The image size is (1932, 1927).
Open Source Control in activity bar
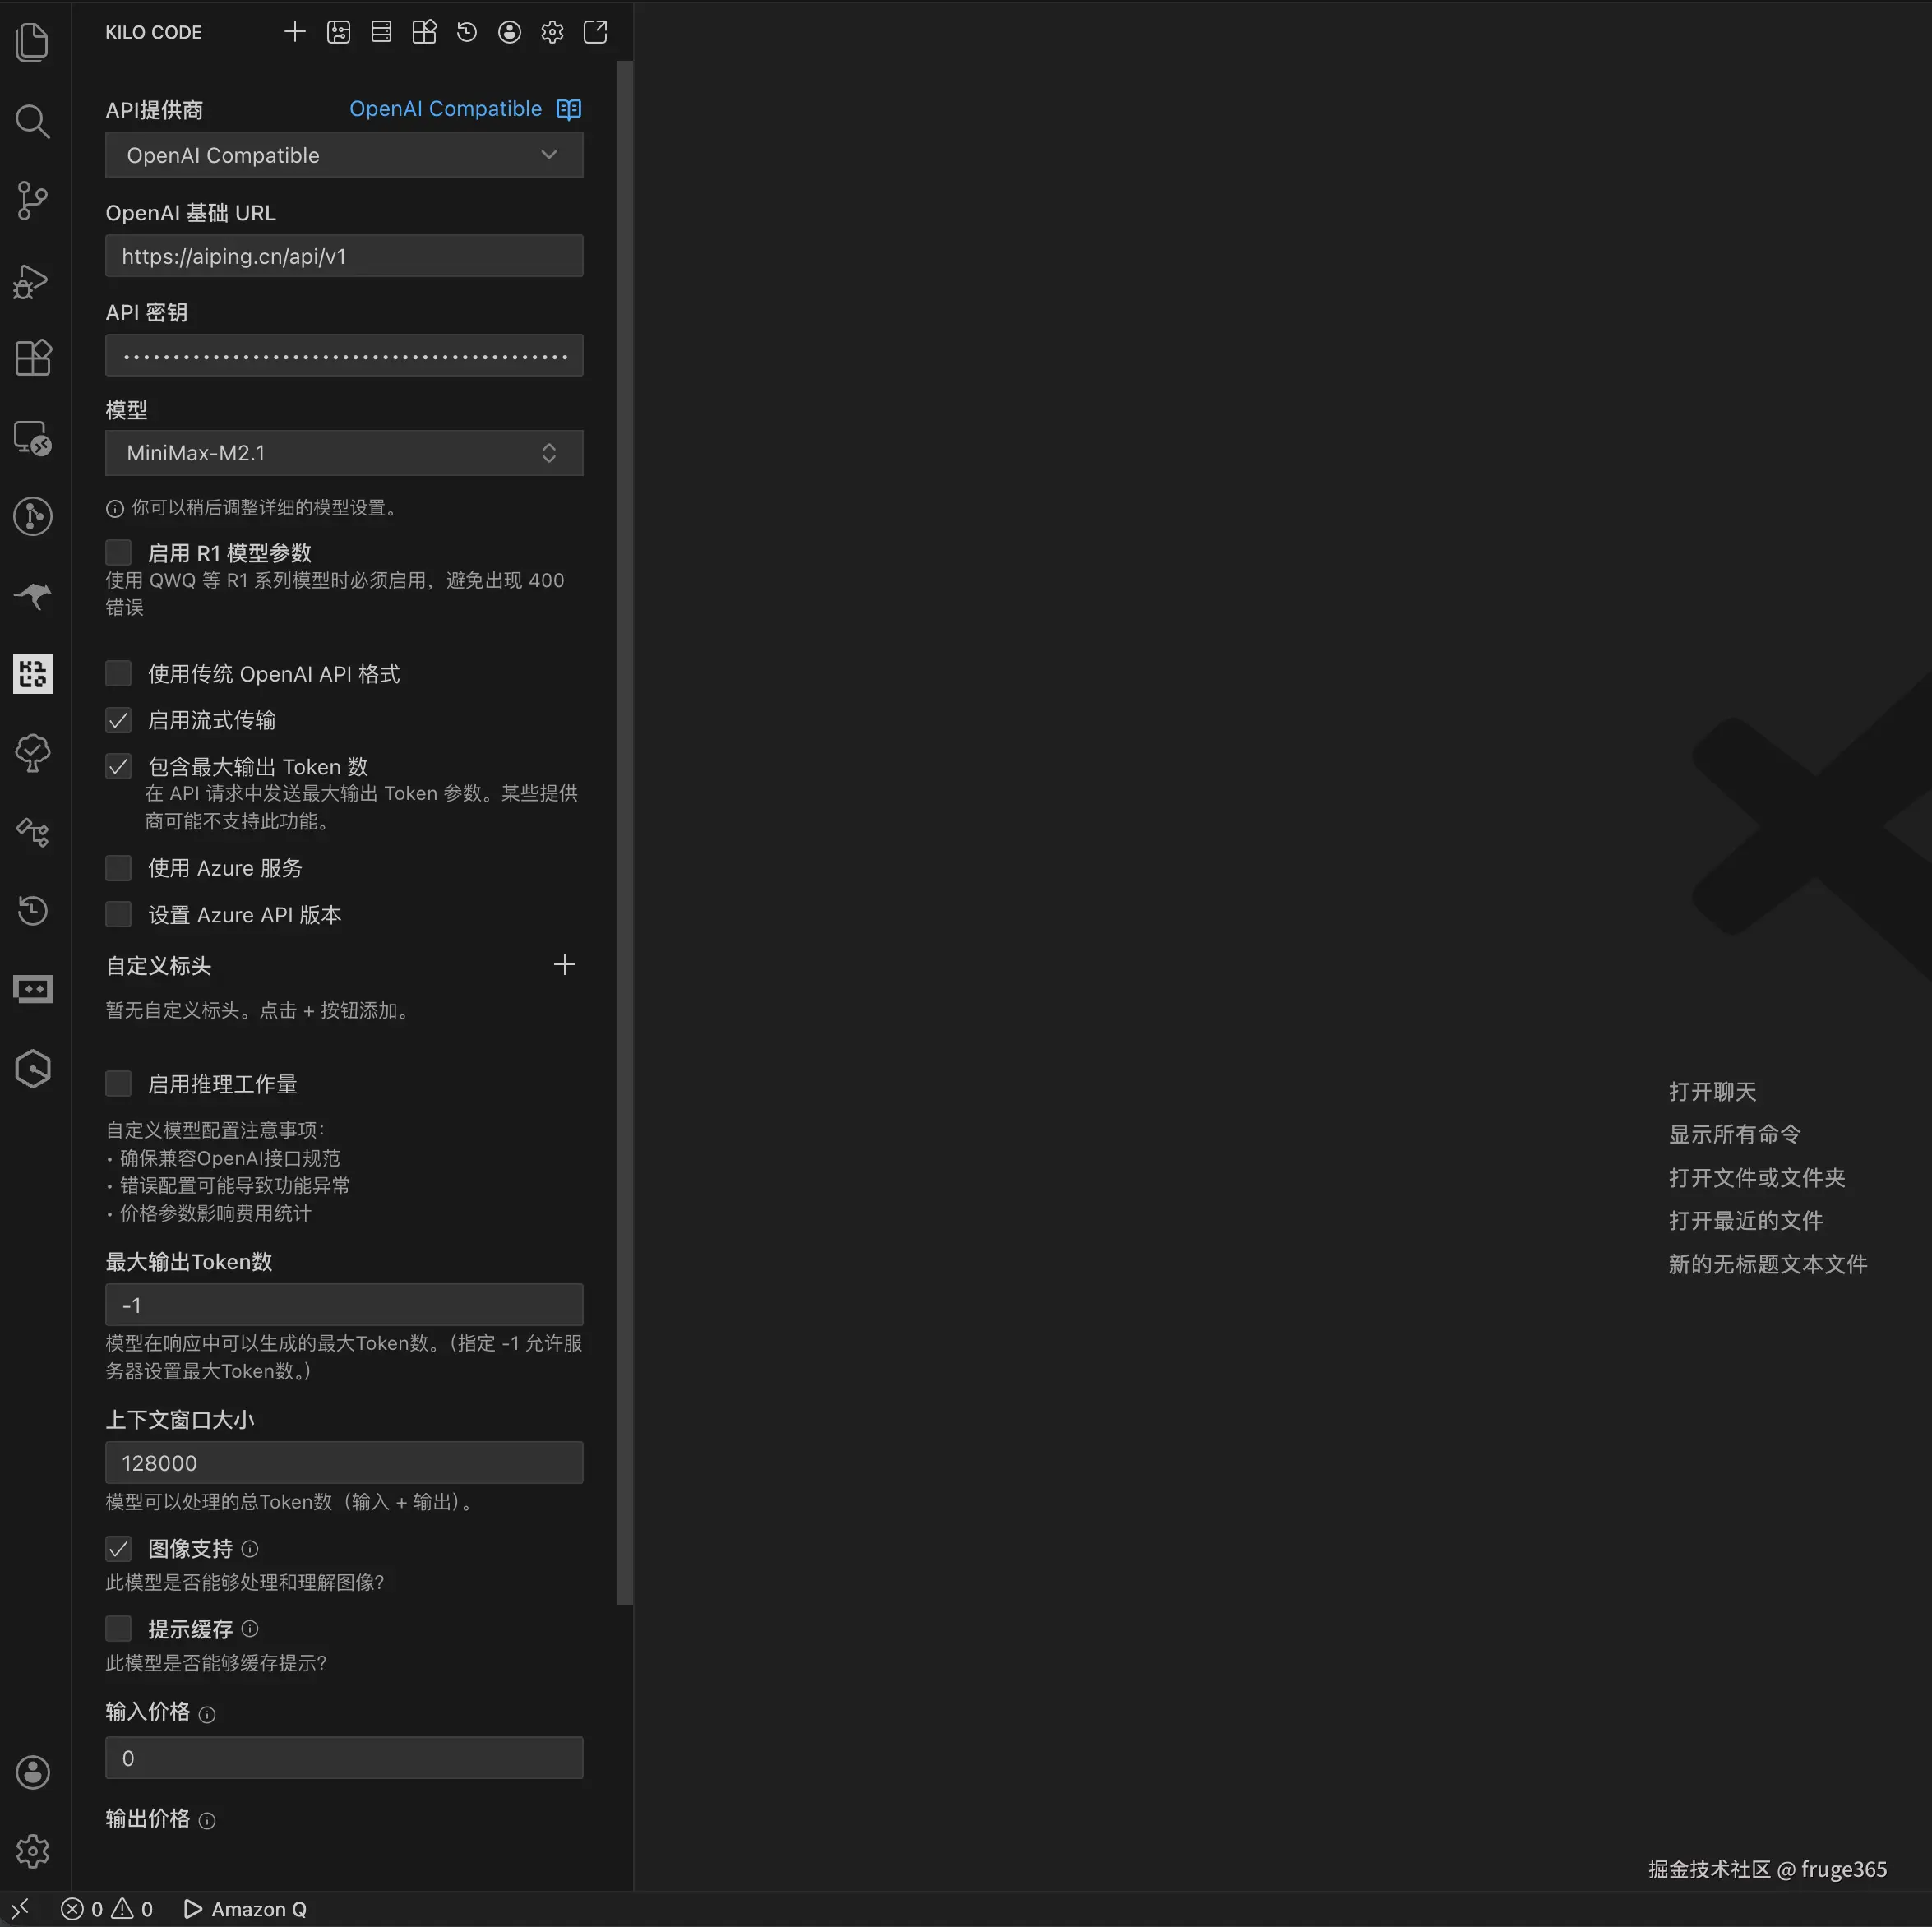click(x=32, y=200)
